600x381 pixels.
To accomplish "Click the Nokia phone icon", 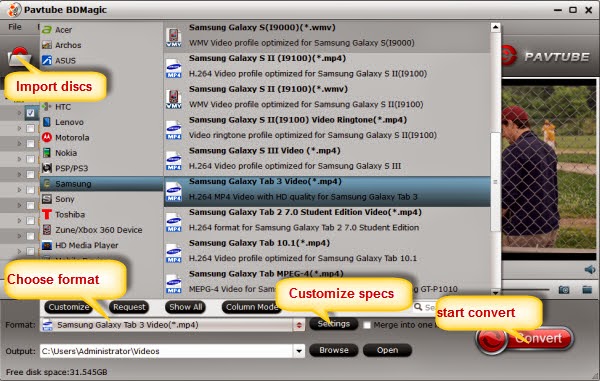I will click(47, 153).
